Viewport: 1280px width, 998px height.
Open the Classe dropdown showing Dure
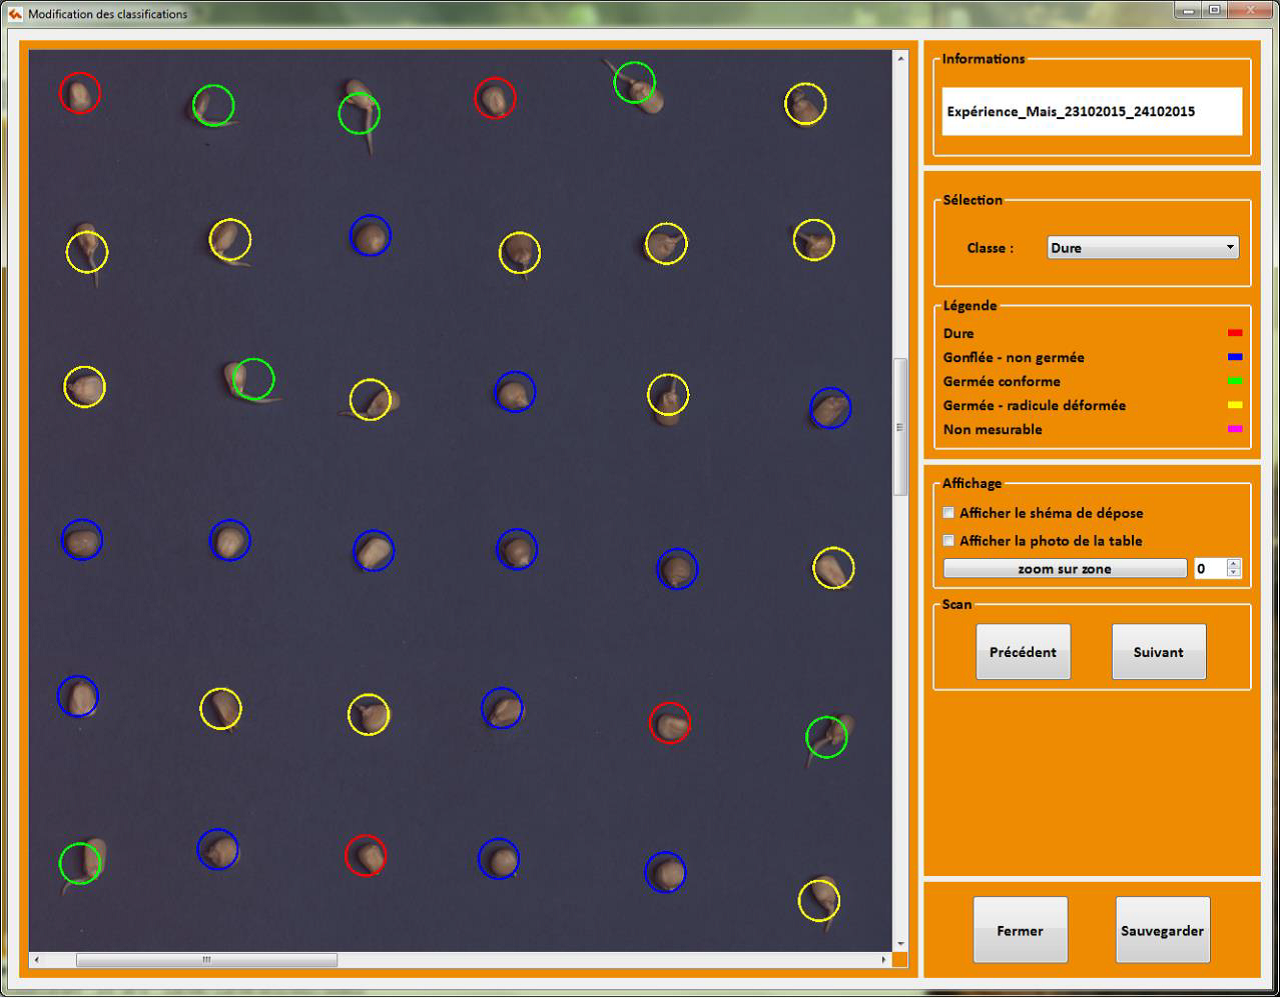click(1142, 248)
